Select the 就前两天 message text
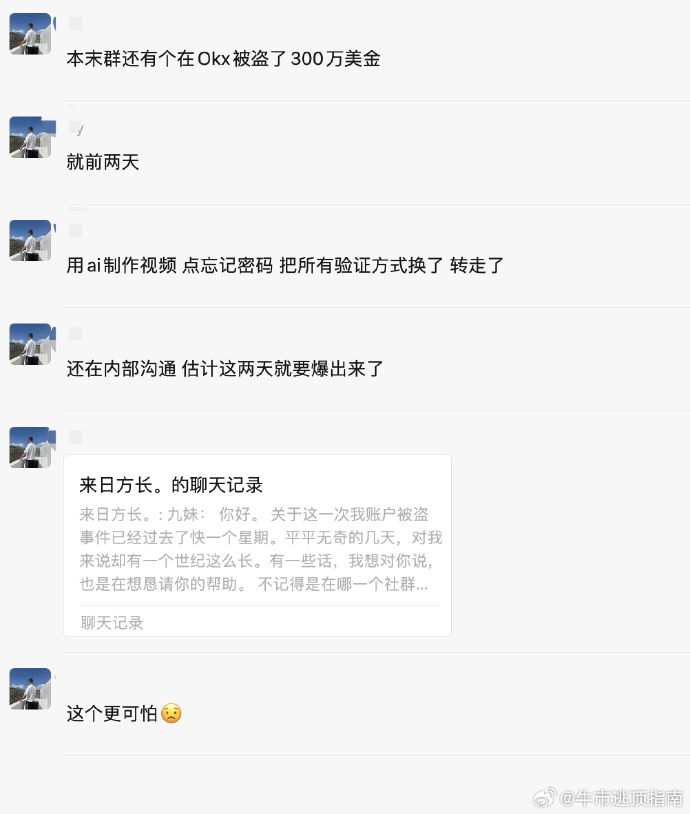This screenshot has height=814, width=690. [102, 162]
